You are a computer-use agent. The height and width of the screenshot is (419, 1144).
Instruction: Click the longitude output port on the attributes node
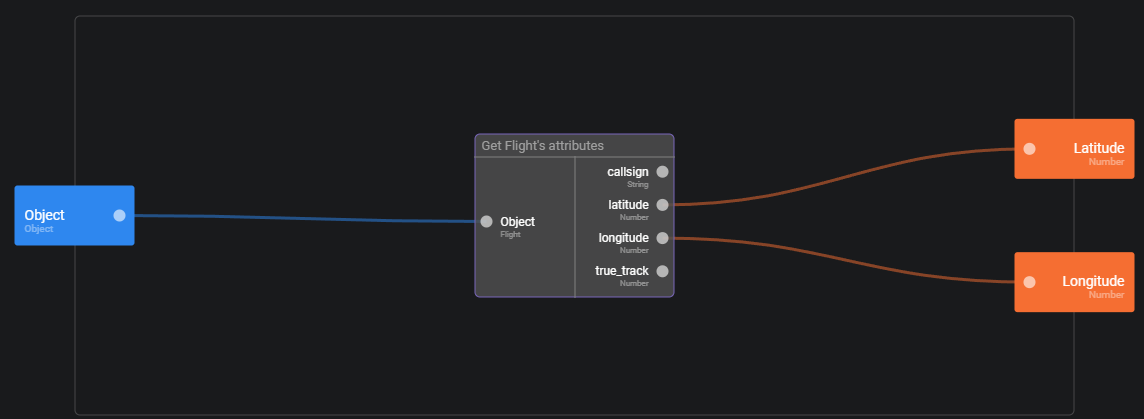(662, 238)
